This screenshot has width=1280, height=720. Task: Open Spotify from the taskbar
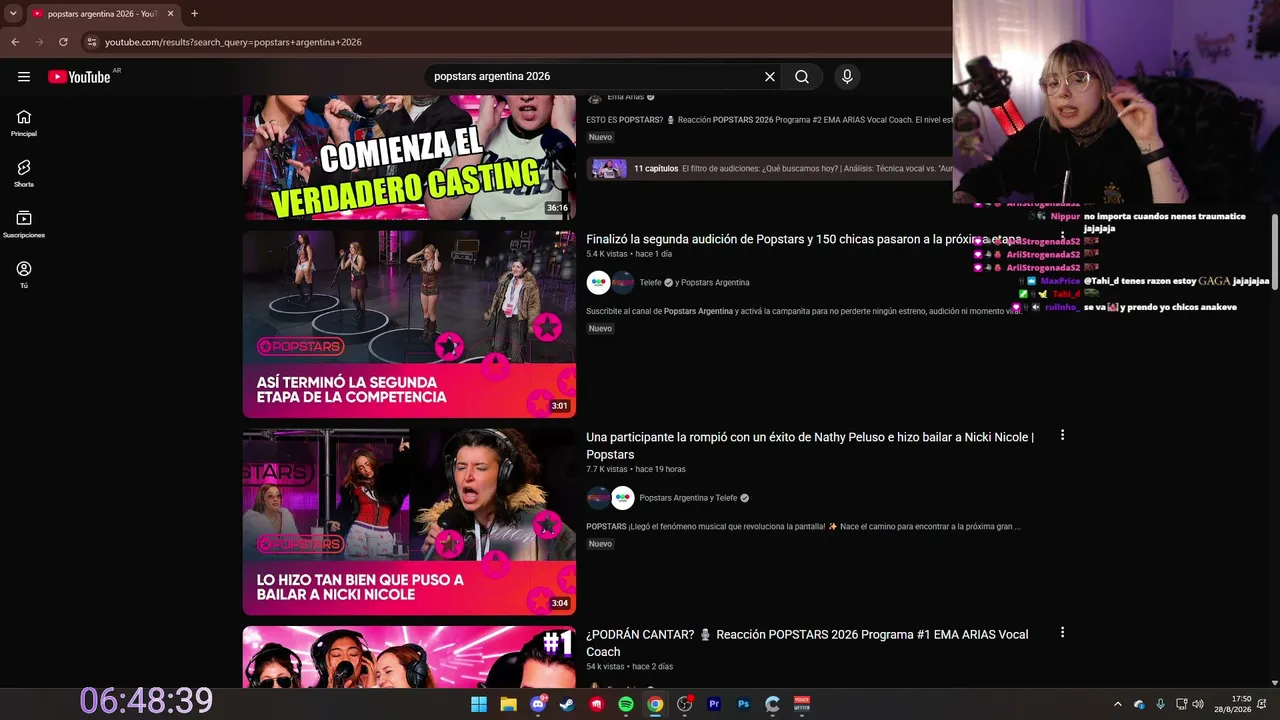(626, 704)
